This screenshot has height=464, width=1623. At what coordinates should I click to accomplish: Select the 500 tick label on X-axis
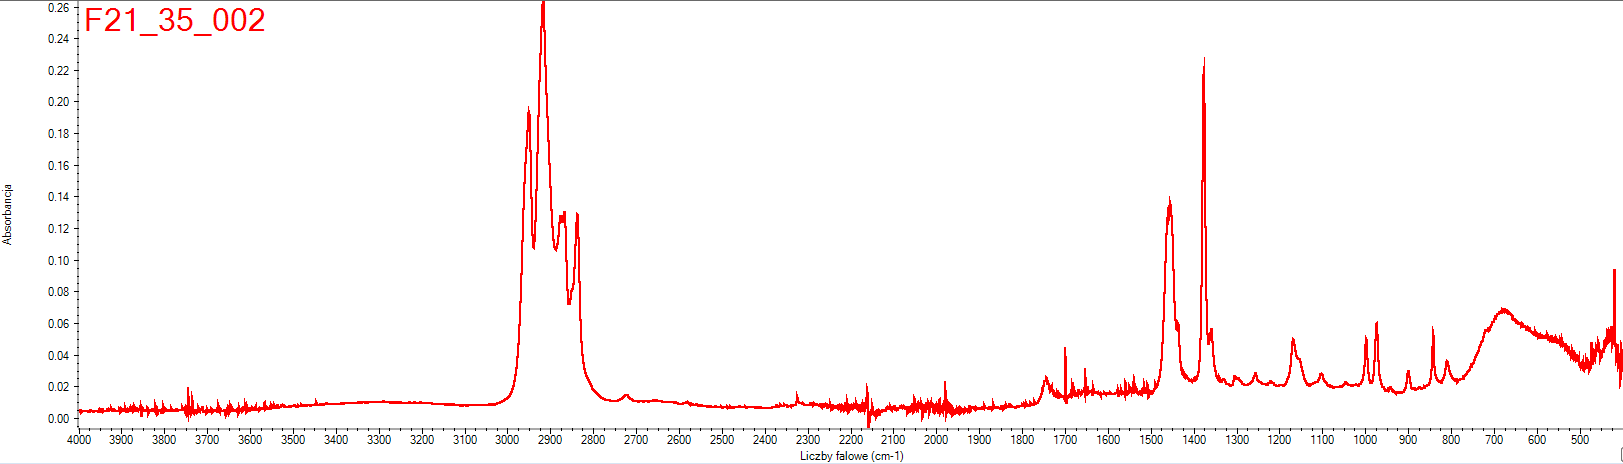[x=1579, y=440]
